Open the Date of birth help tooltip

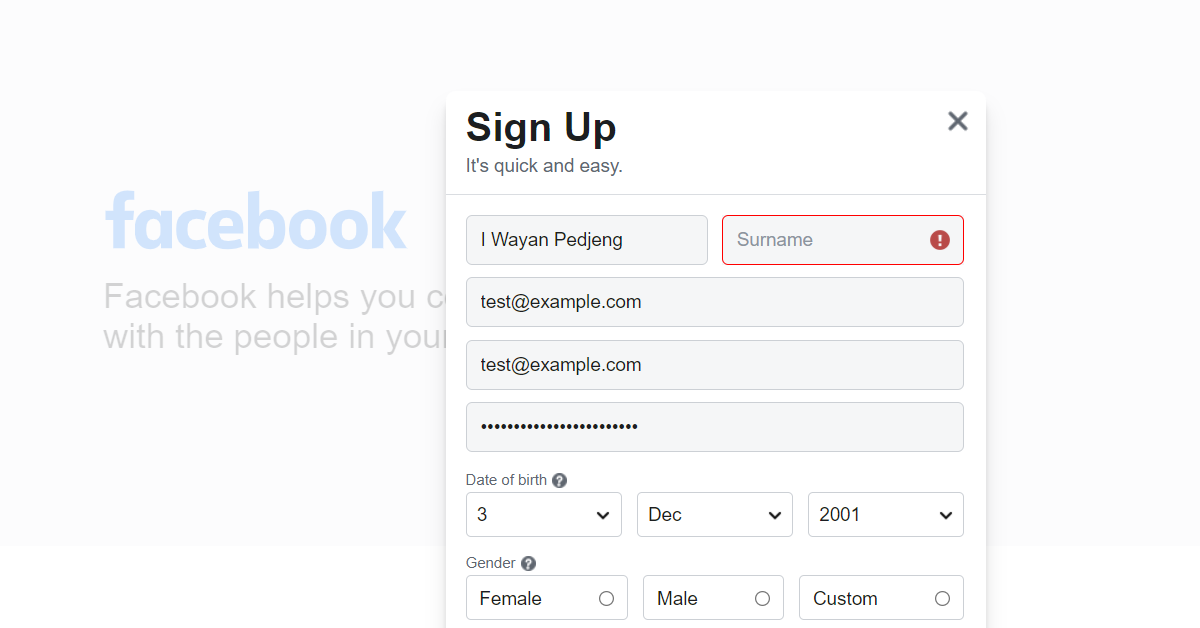(x=560, y=480)
